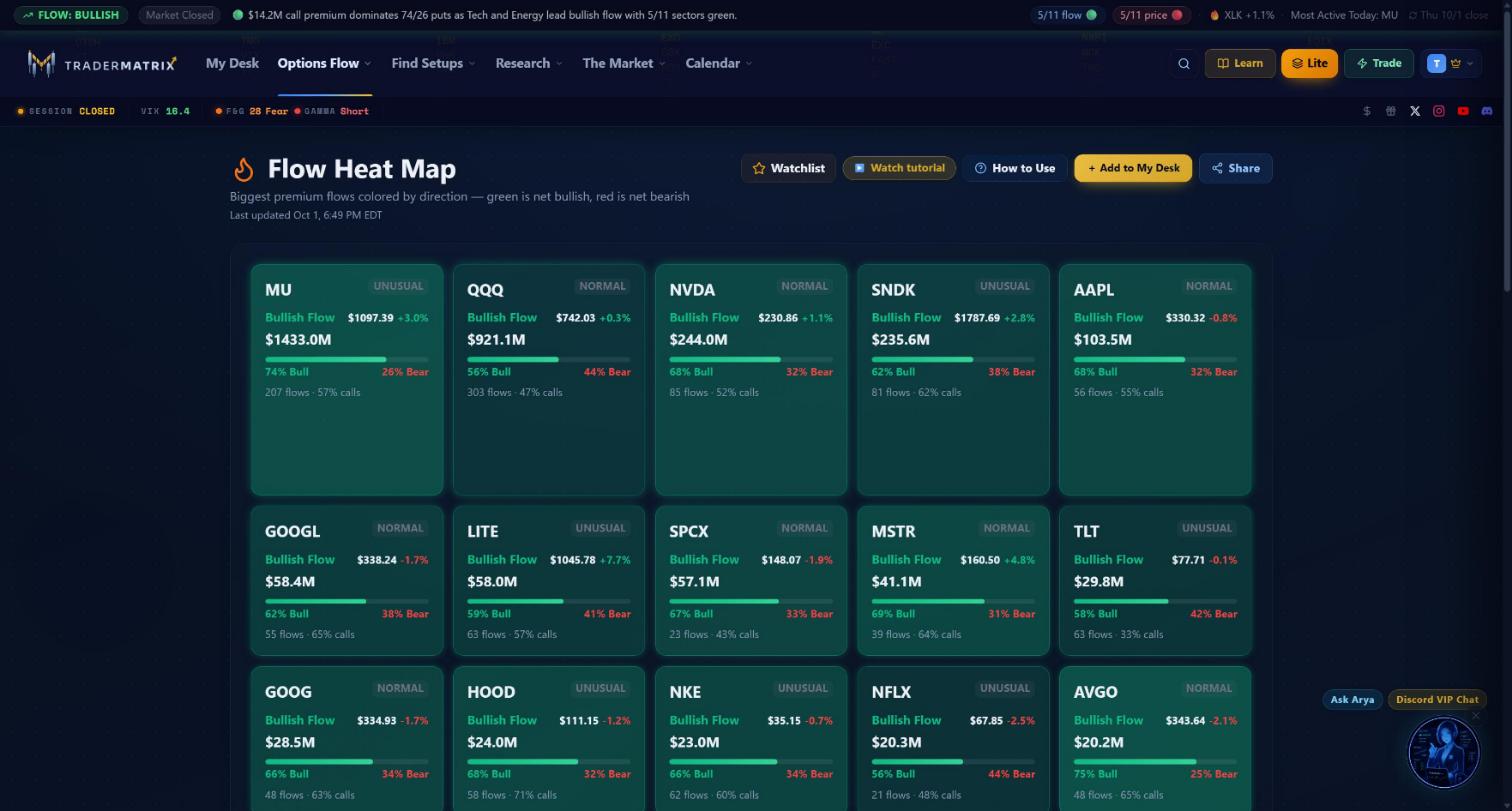
Task: Click the gift icon
Action: [x=1390, y=111]
